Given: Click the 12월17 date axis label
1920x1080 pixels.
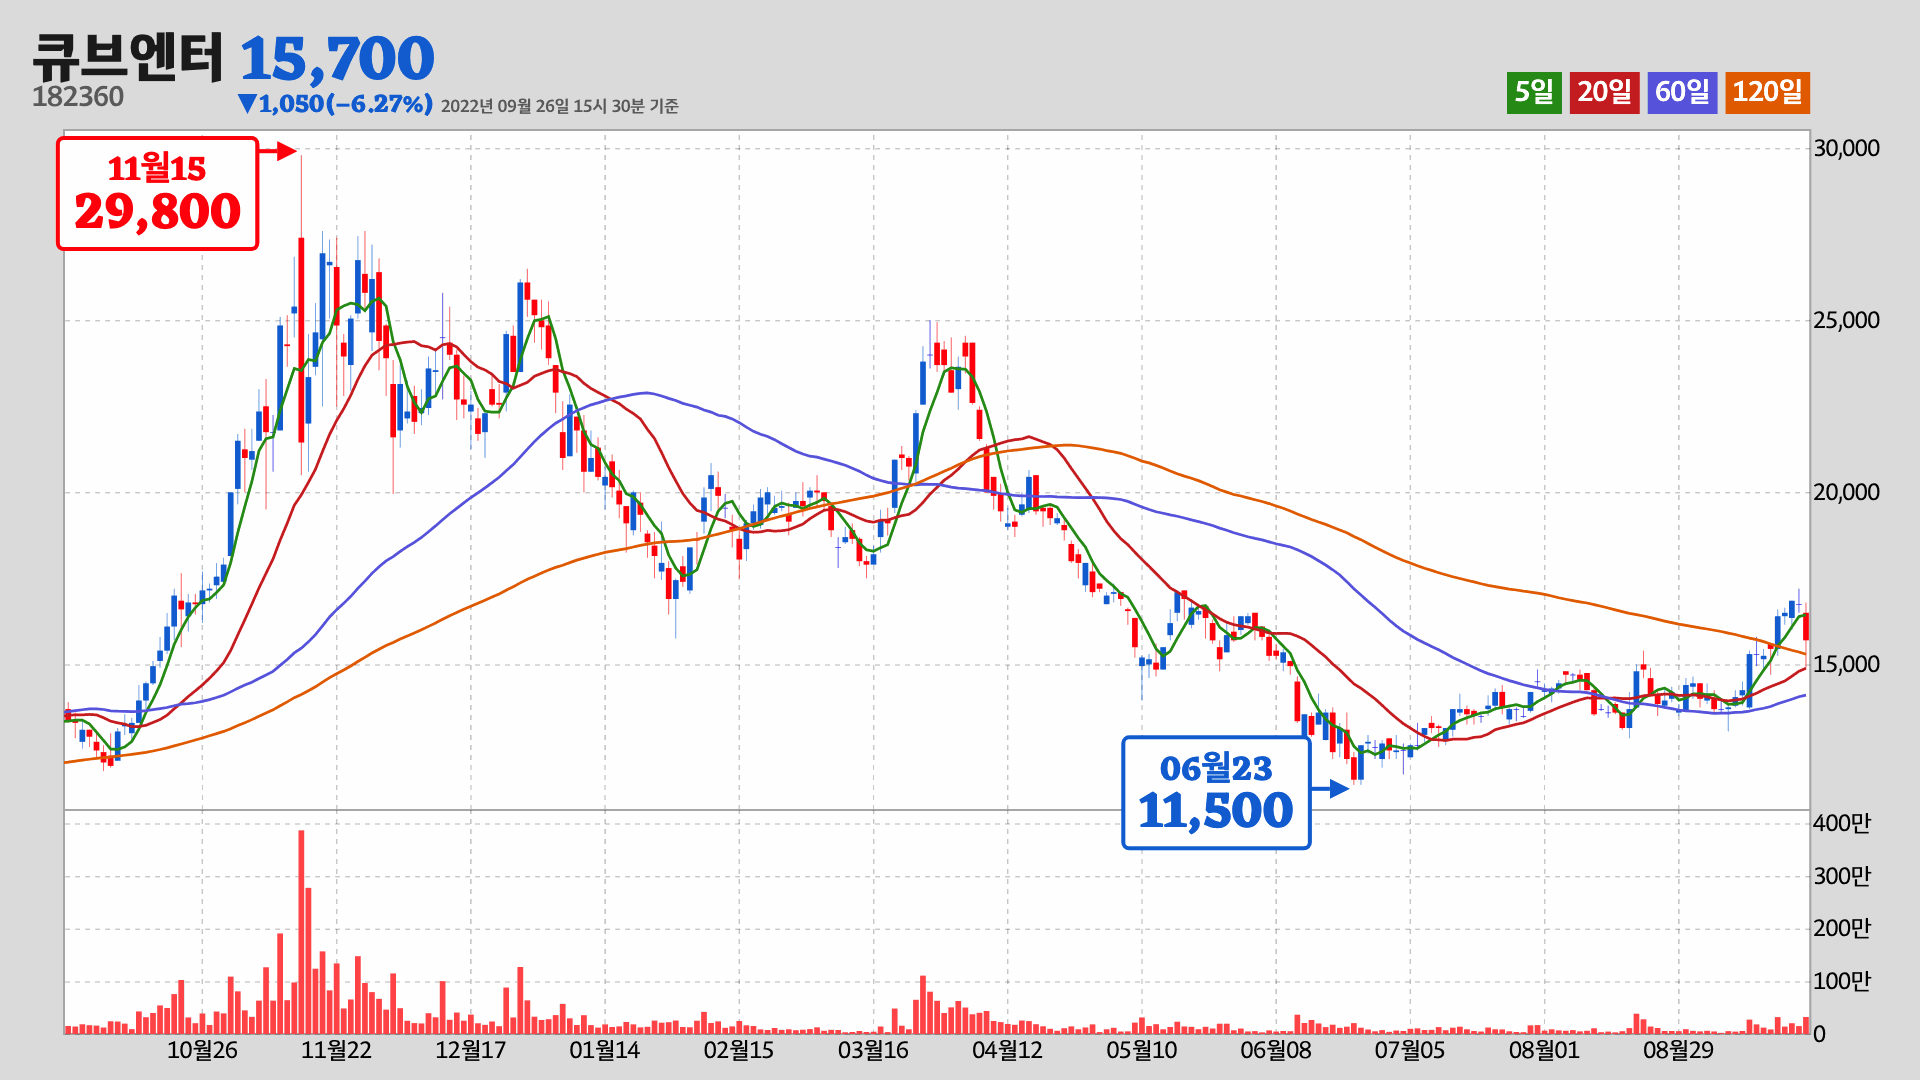Looking at the screenshot, I should [x=470, y=1051].
